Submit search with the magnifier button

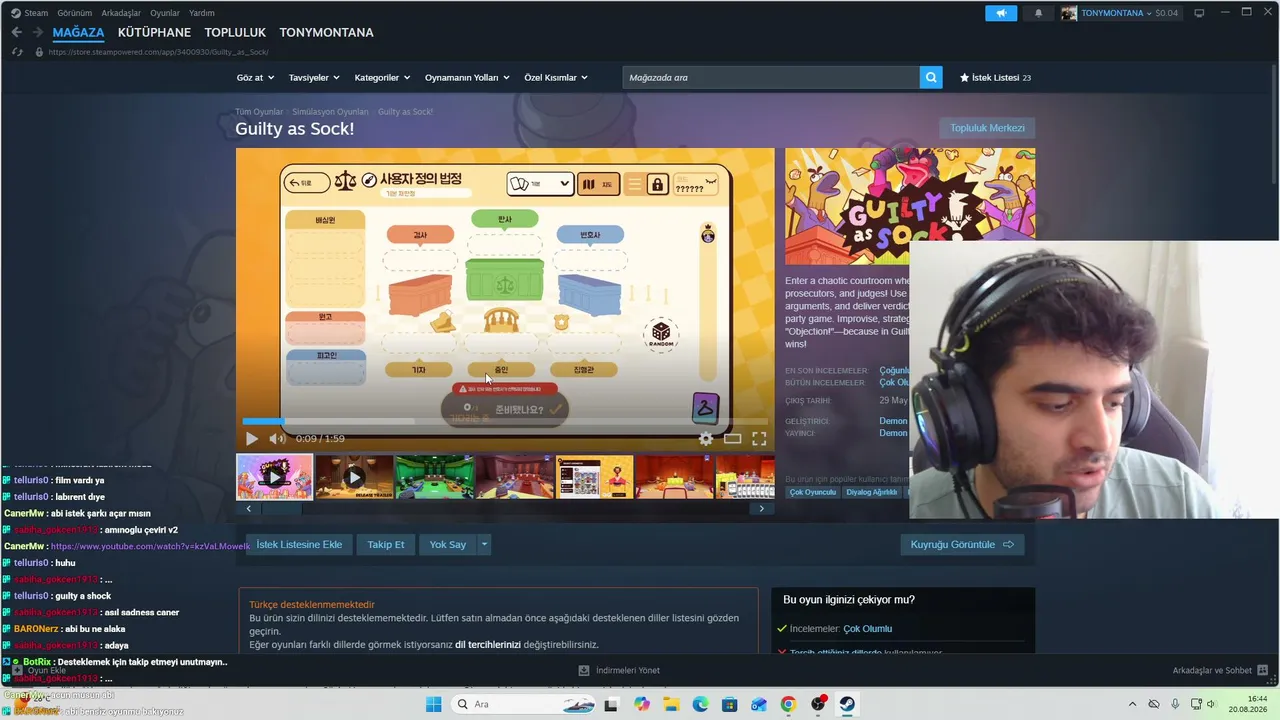click(x=931, y=77)
